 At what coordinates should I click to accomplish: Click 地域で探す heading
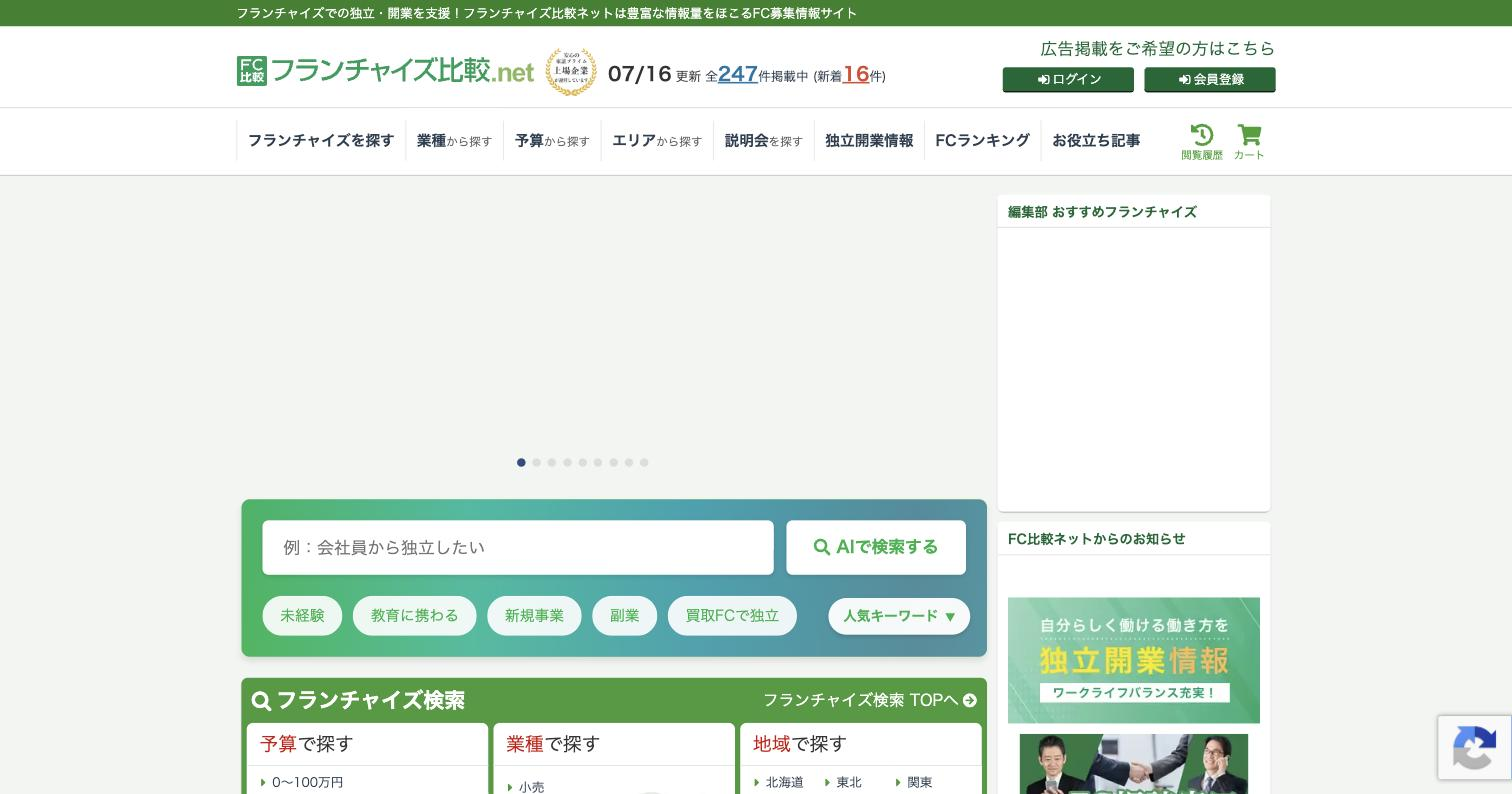(800, 744)
